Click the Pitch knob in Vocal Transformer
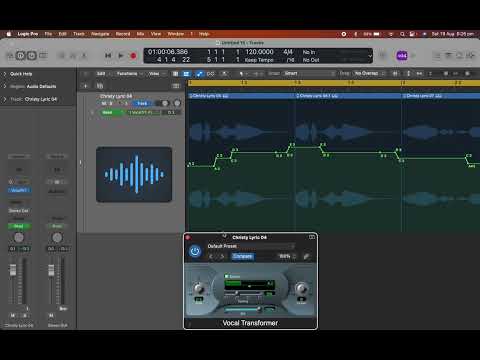Image resolution: width=480 pixels, height=360 pixels. tap(199, 288)
